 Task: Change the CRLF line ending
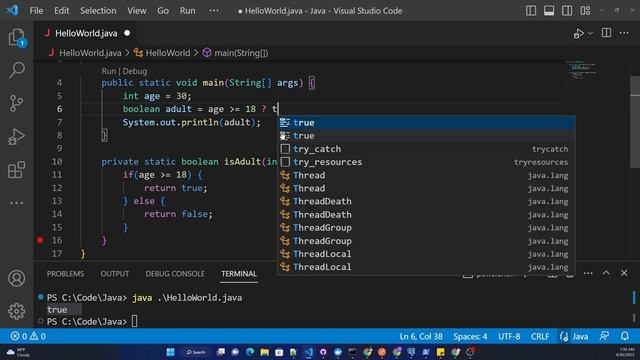540,336
